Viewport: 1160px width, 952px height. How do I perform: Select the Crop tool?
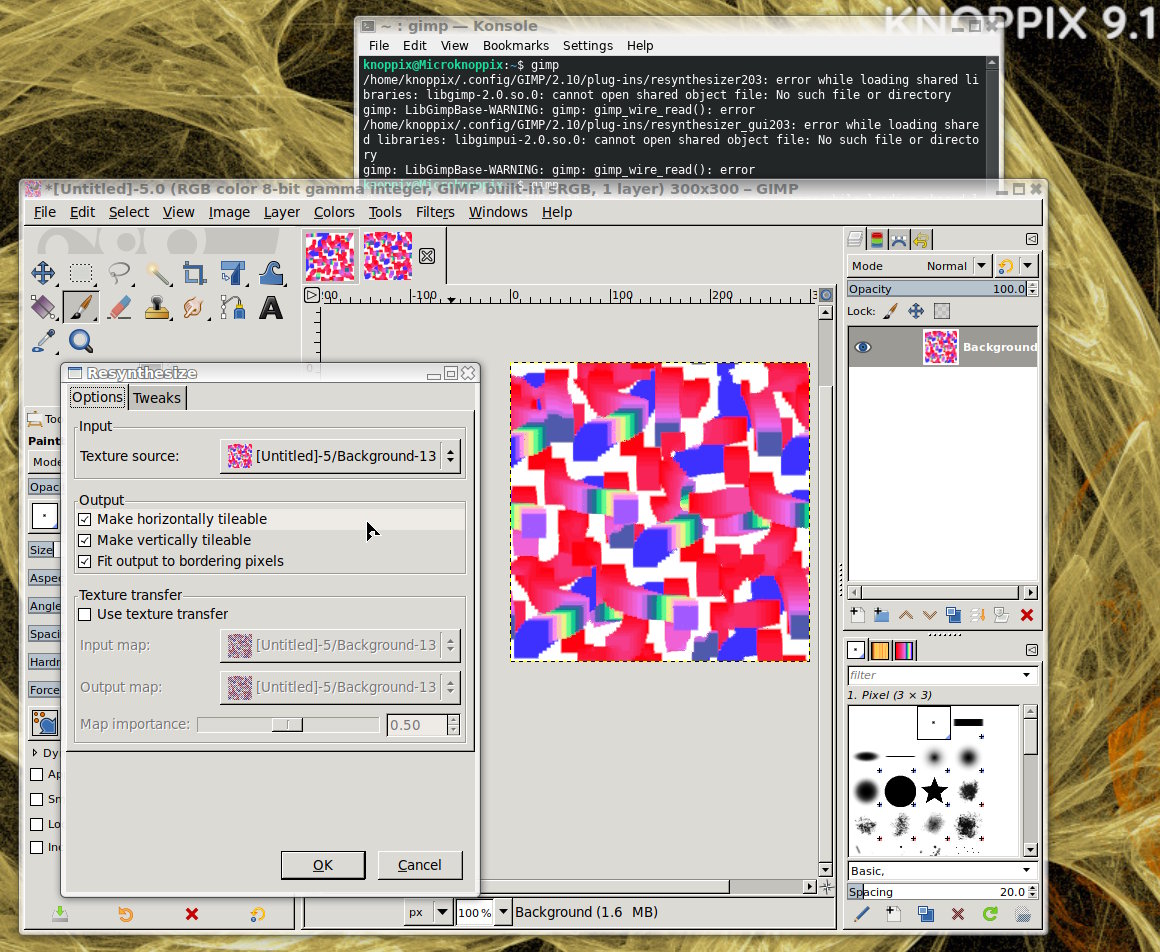(x=195, y=273)
